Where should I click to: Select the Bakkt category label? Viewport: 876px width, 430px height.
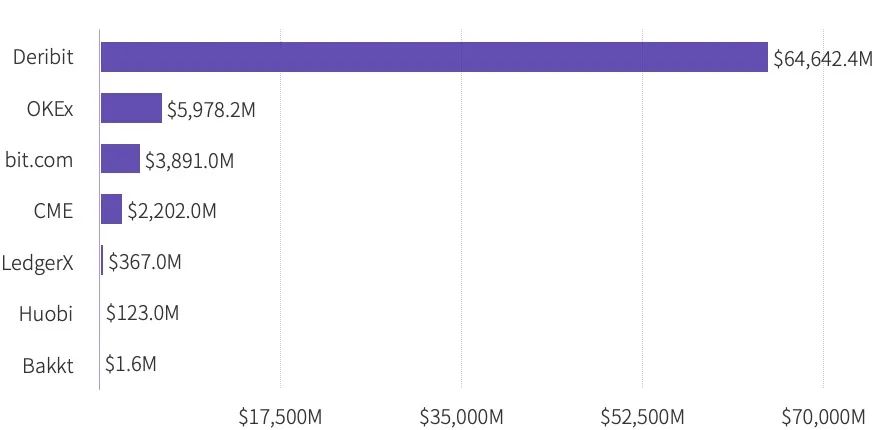coord(48,366)
